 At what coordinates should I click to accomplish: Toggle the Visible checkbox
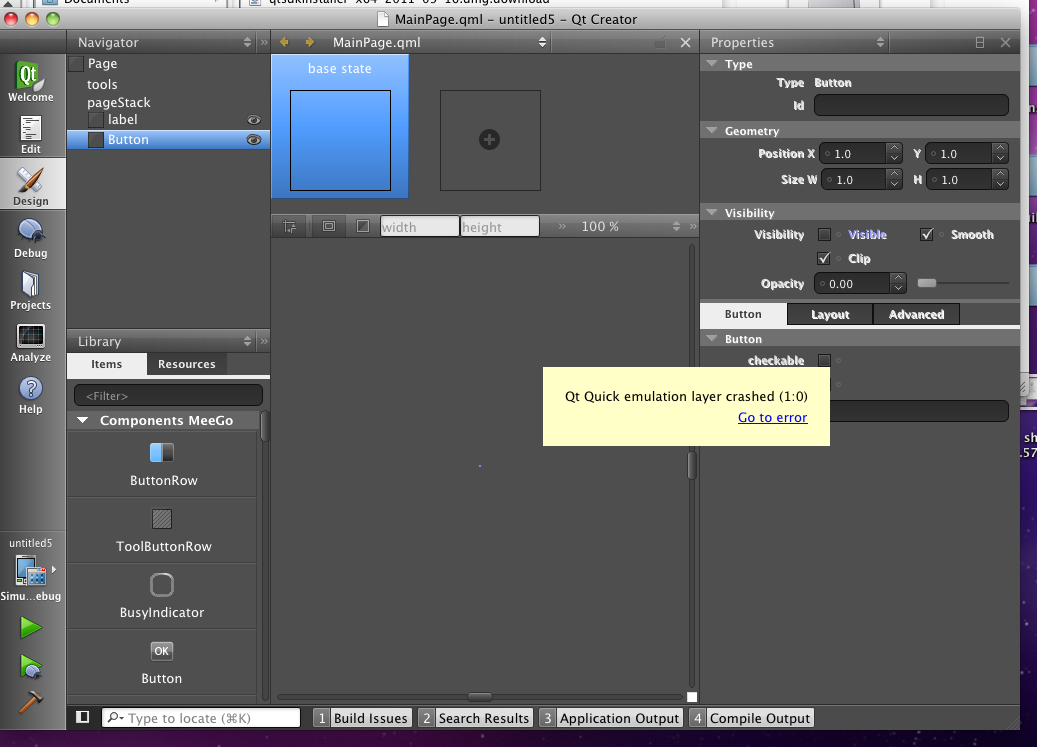tap(824, 235)
